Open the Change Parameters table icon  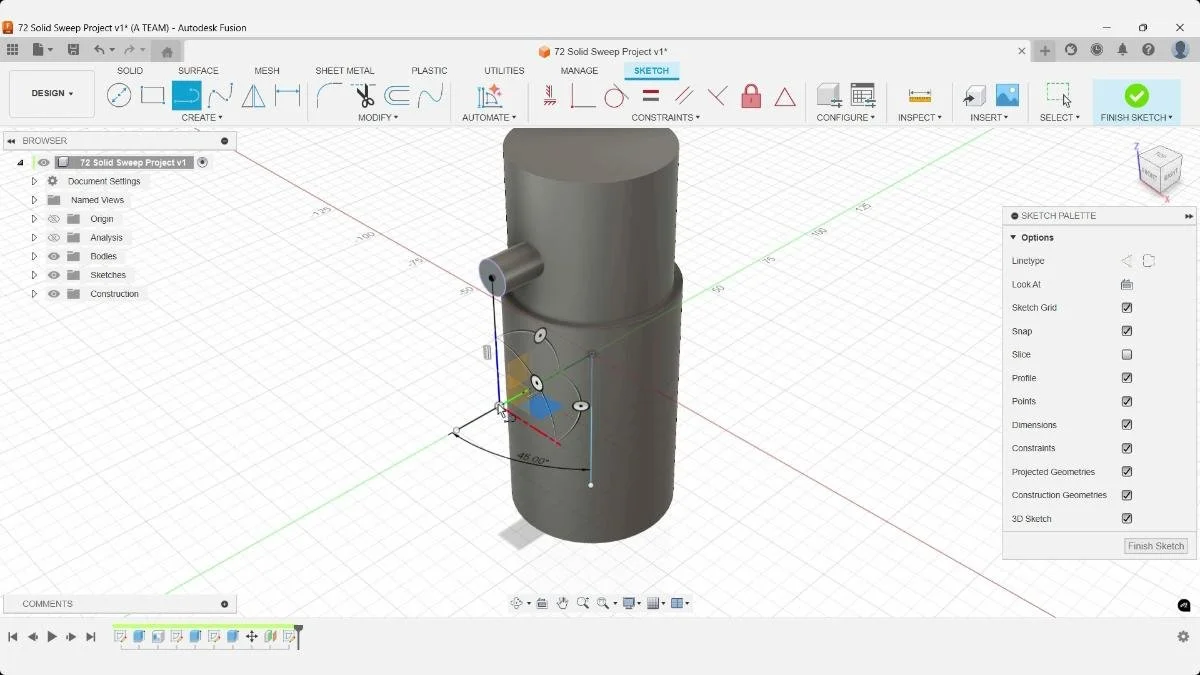click(x=862, y=95)
